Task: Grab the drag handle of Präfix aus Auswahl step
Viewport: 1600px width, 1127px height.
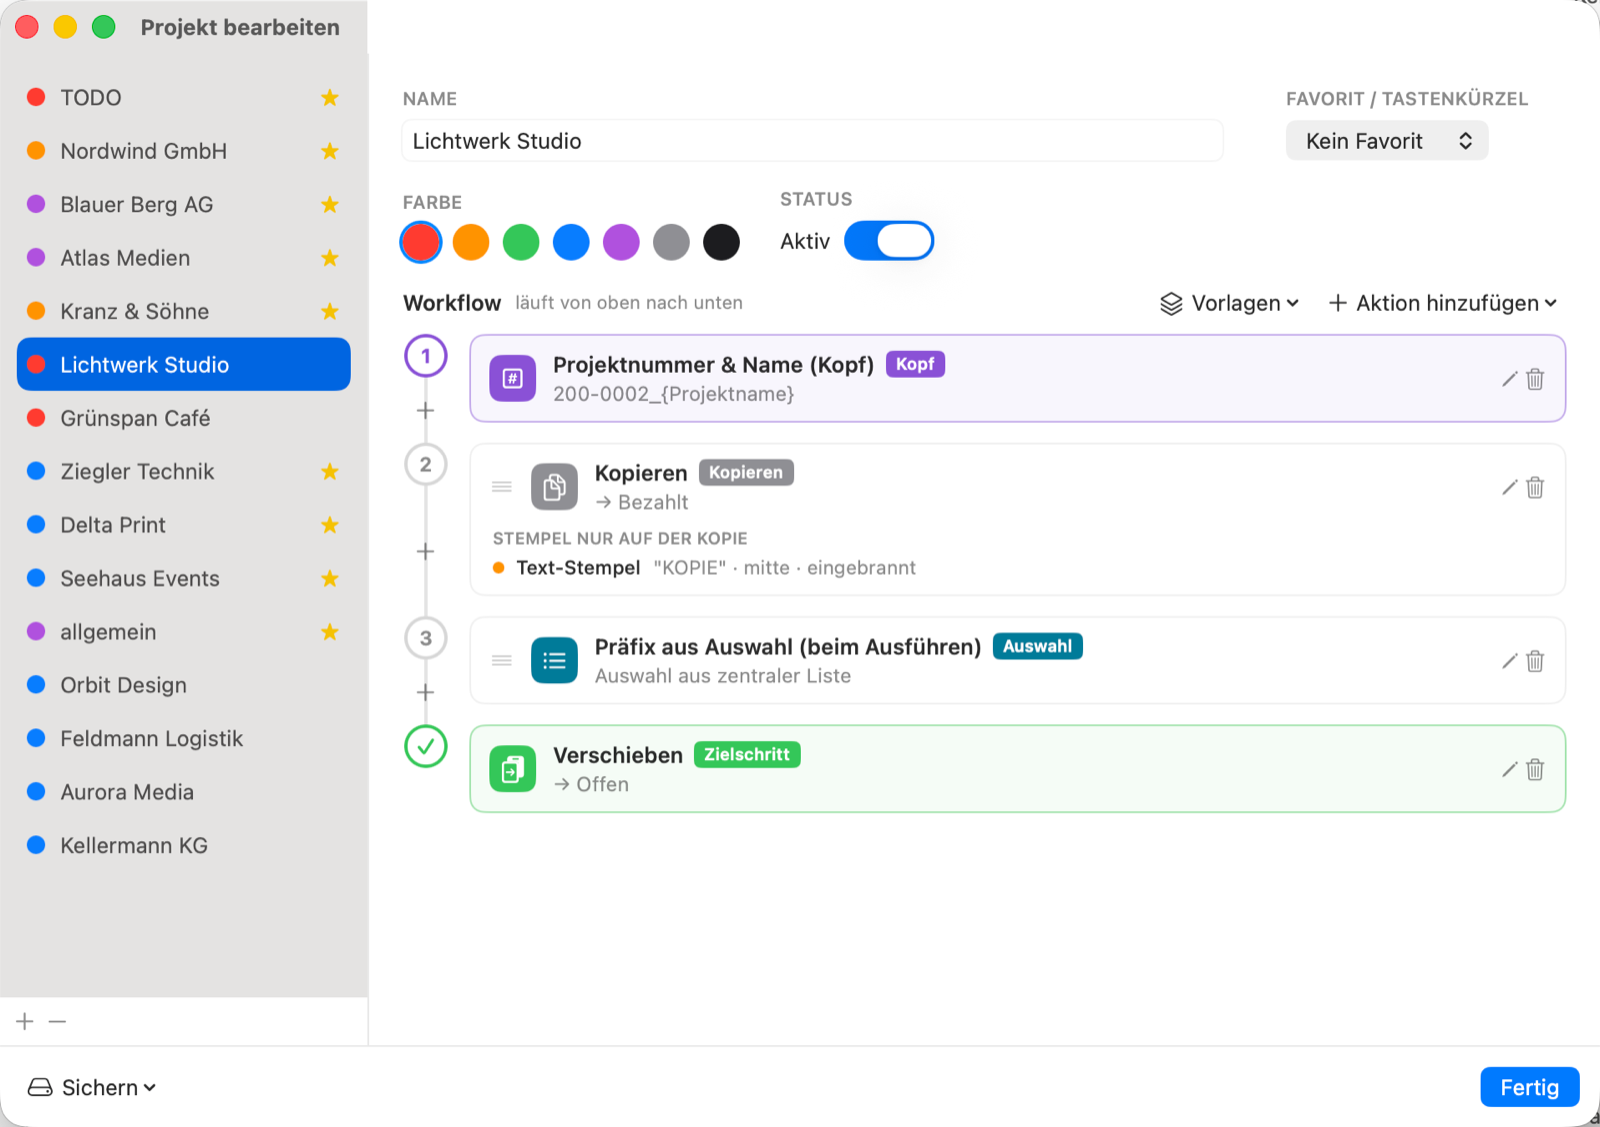Action: (502, 660)
